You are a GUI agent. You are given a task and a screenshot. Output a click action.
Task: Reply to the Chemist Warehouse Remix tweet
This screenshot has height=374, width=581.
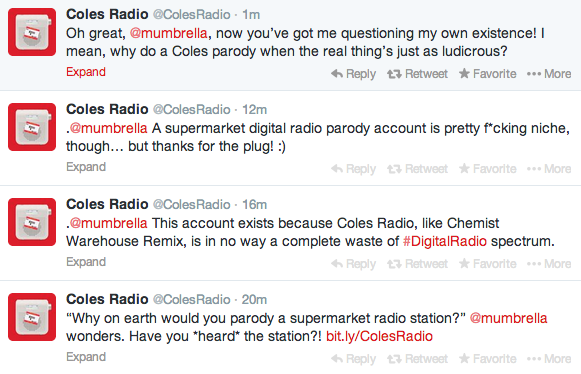point(353,264)
